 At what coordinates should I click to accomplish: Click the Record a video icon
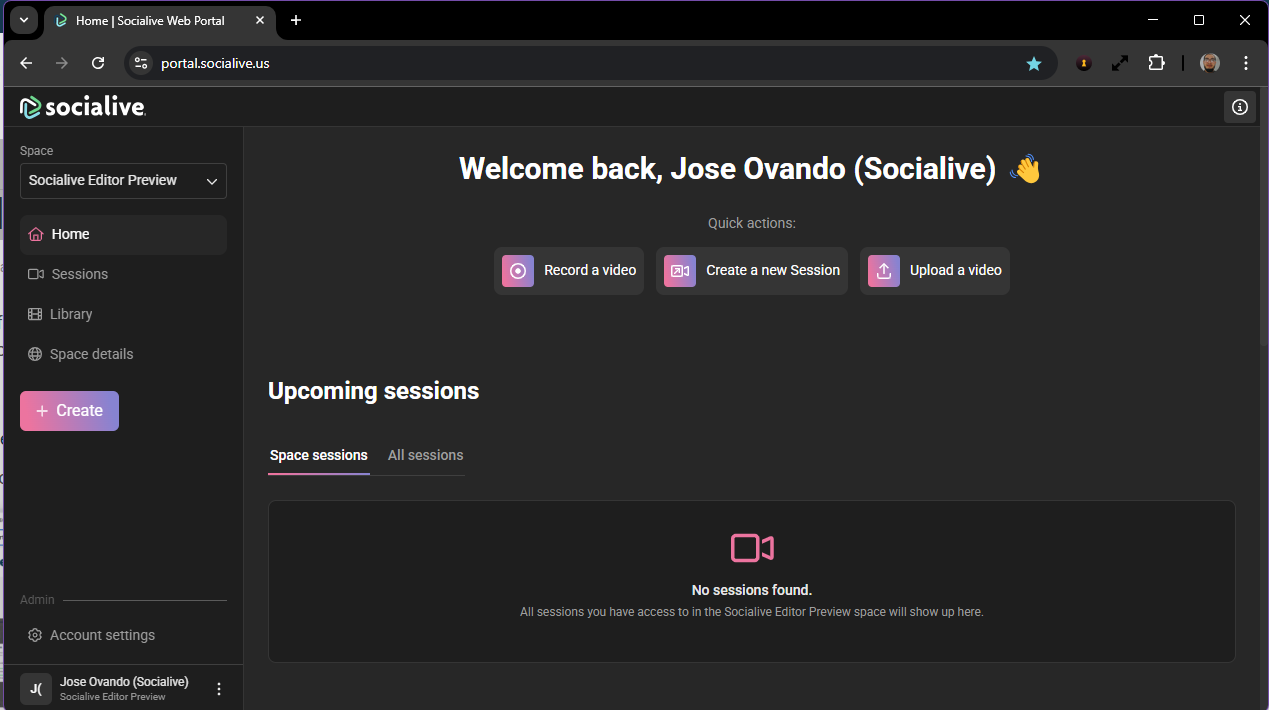click(518, 271)
